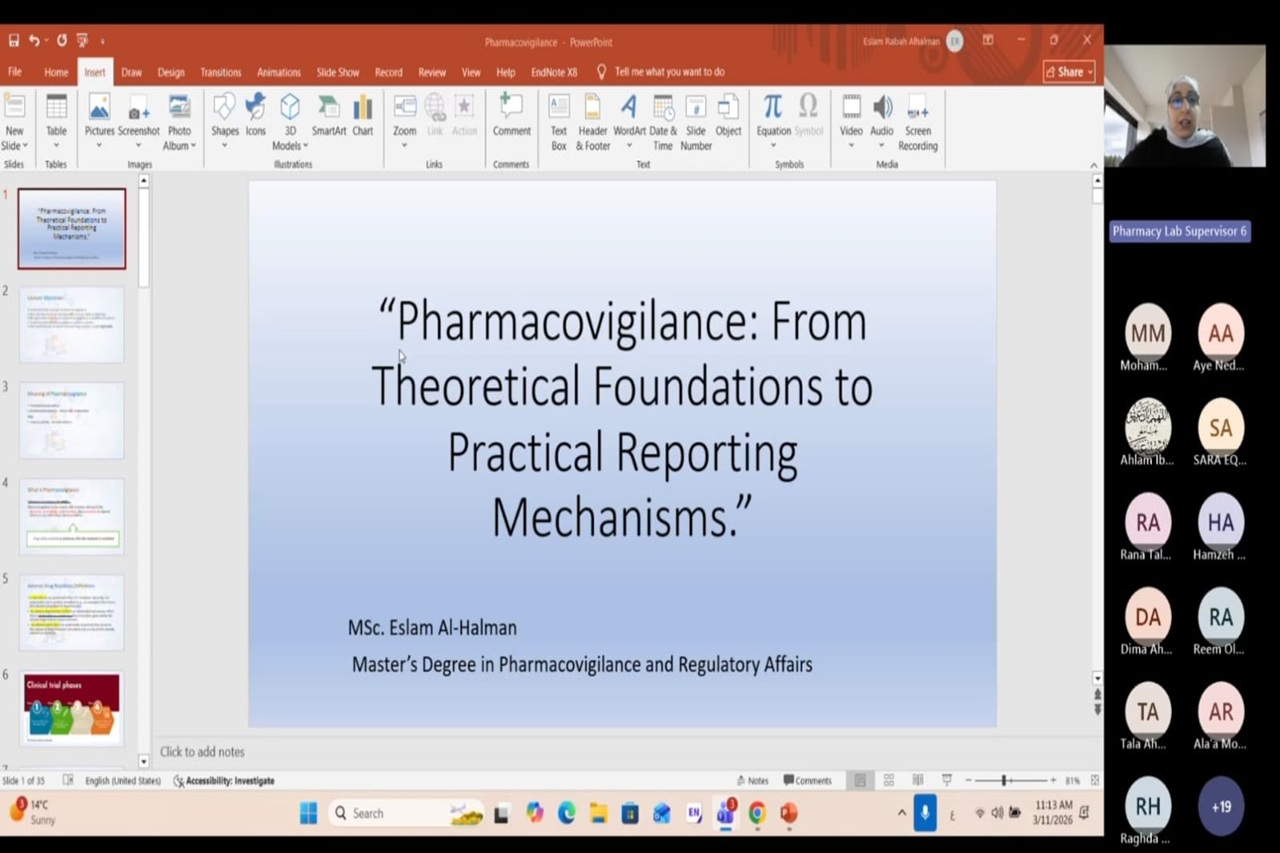Insert a Text Box from ribbon
The width and height of the screenshot is (1280, 853).
pyautogui.click(x=558, y=118)
